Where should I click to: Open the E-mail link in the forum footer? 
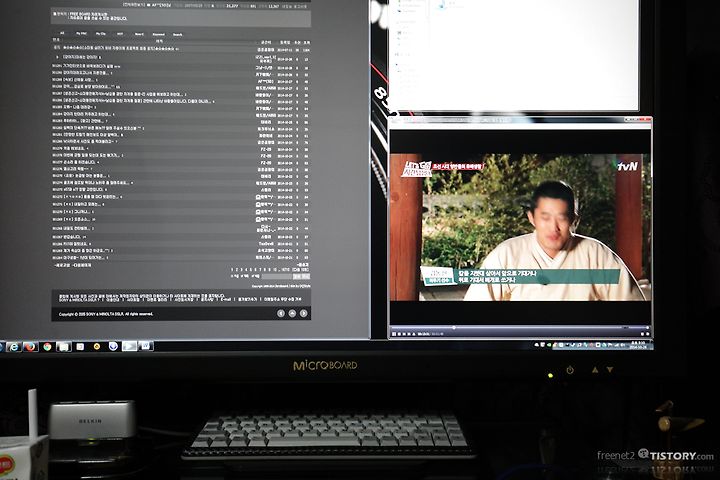pyautogui.click(x=225, y=299)
